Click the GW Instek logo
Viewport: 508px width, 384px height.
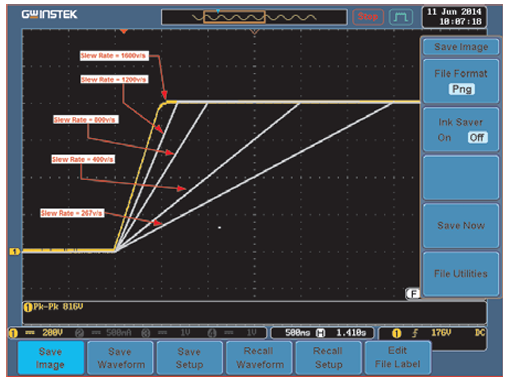49,14
